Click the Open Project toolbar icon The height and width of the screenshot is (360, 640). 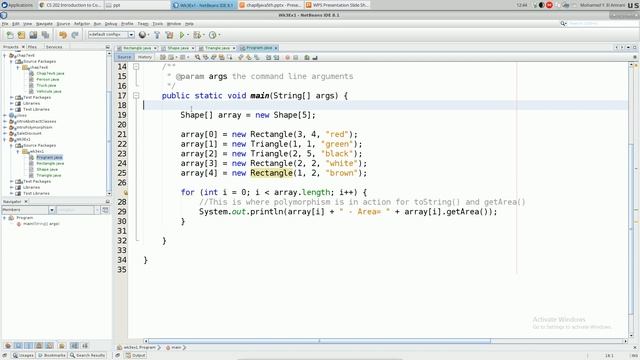pyautogui.click(x=33, y=35)
